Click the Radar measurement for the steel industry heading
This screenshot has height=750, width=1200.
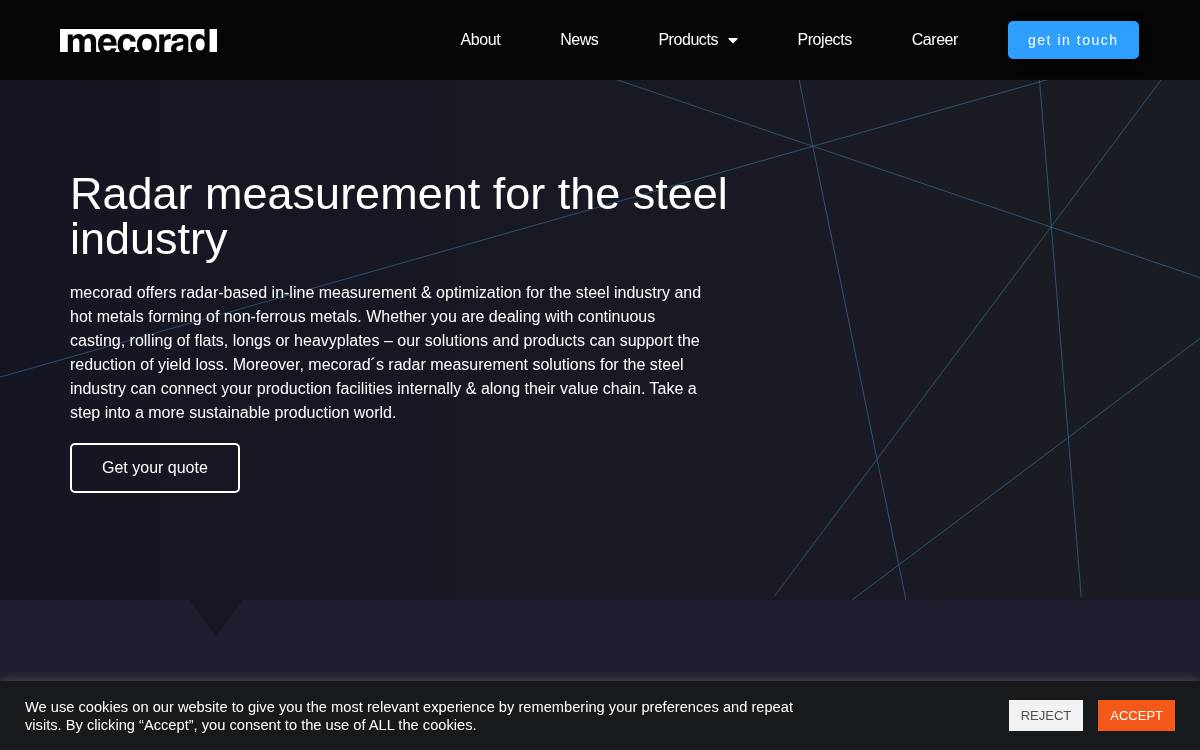pyautogui.click(x=399, y=216)
